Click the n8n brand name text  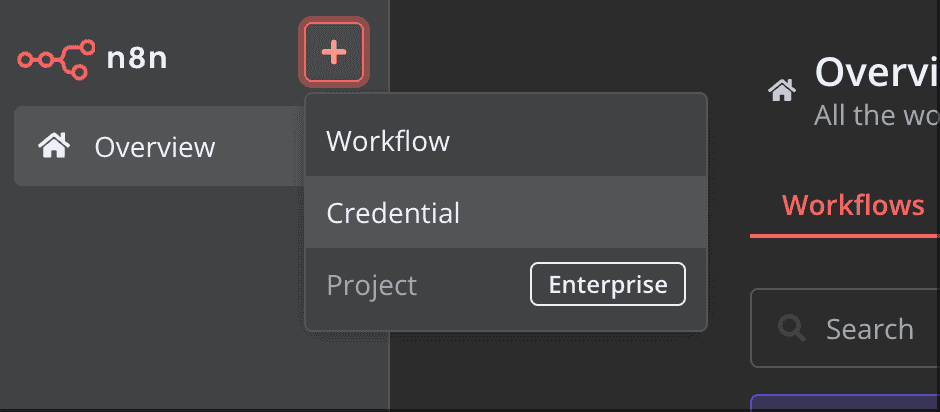coord(137,57)
